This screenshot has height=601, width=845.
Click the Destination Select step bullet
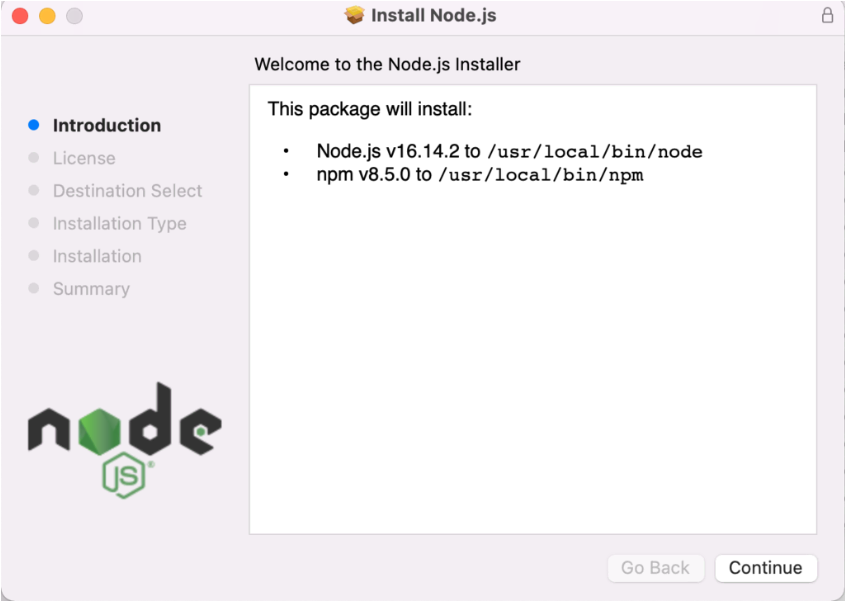36,190
